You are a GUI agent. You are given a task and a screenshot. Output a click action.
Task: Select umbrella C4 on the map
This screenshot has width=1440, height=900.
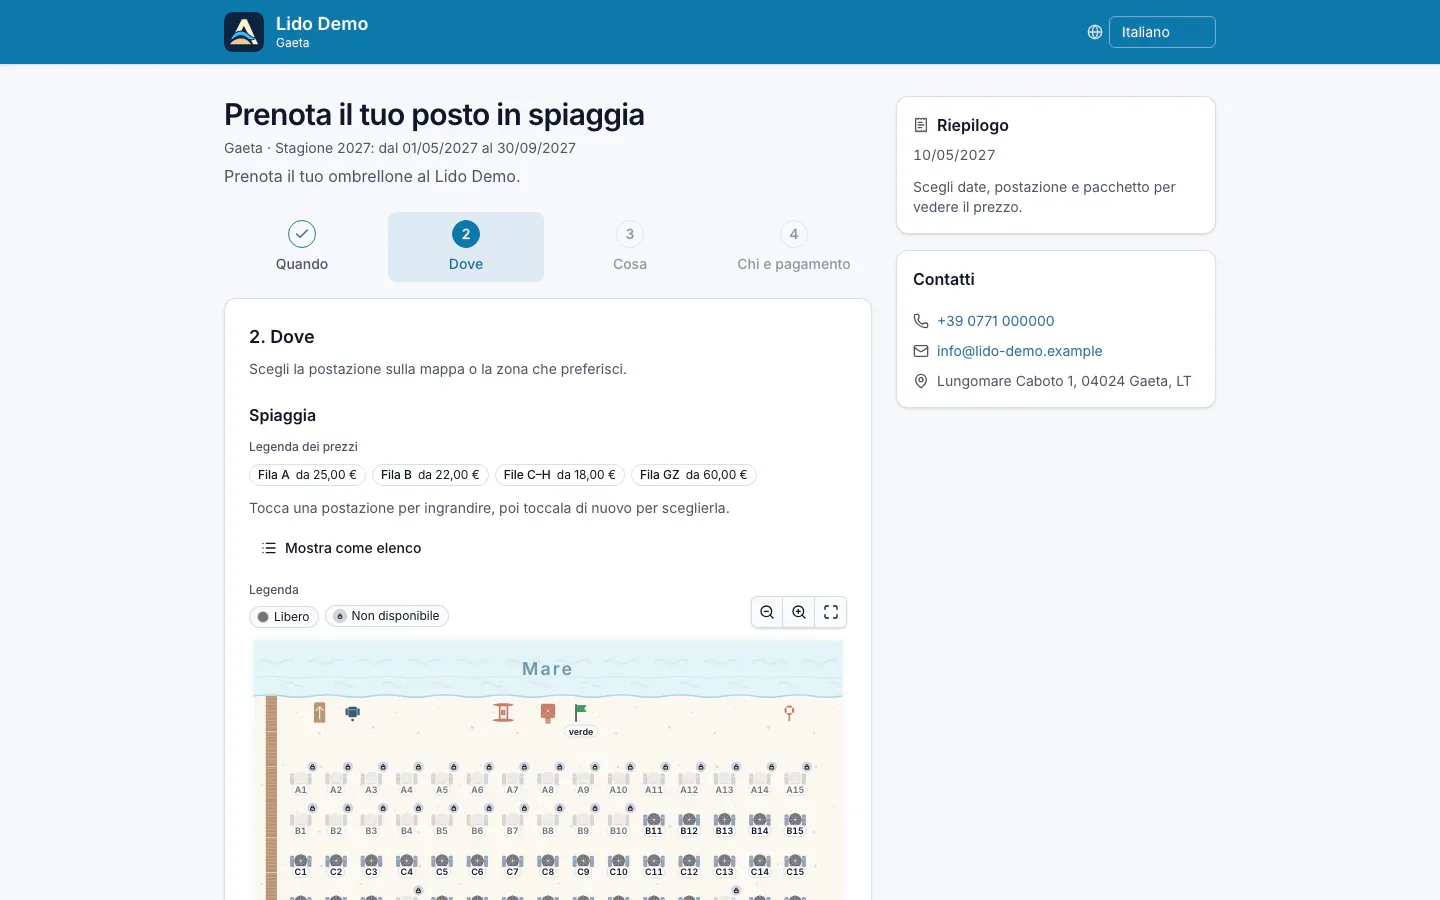coord(407,864)
